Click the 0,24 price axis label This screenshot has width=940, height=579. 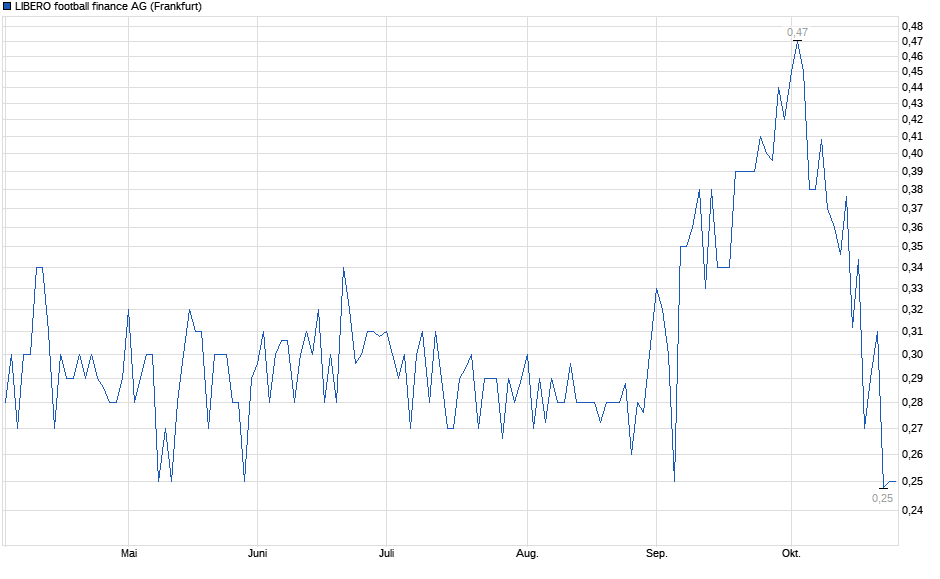[x=911, y=510]
